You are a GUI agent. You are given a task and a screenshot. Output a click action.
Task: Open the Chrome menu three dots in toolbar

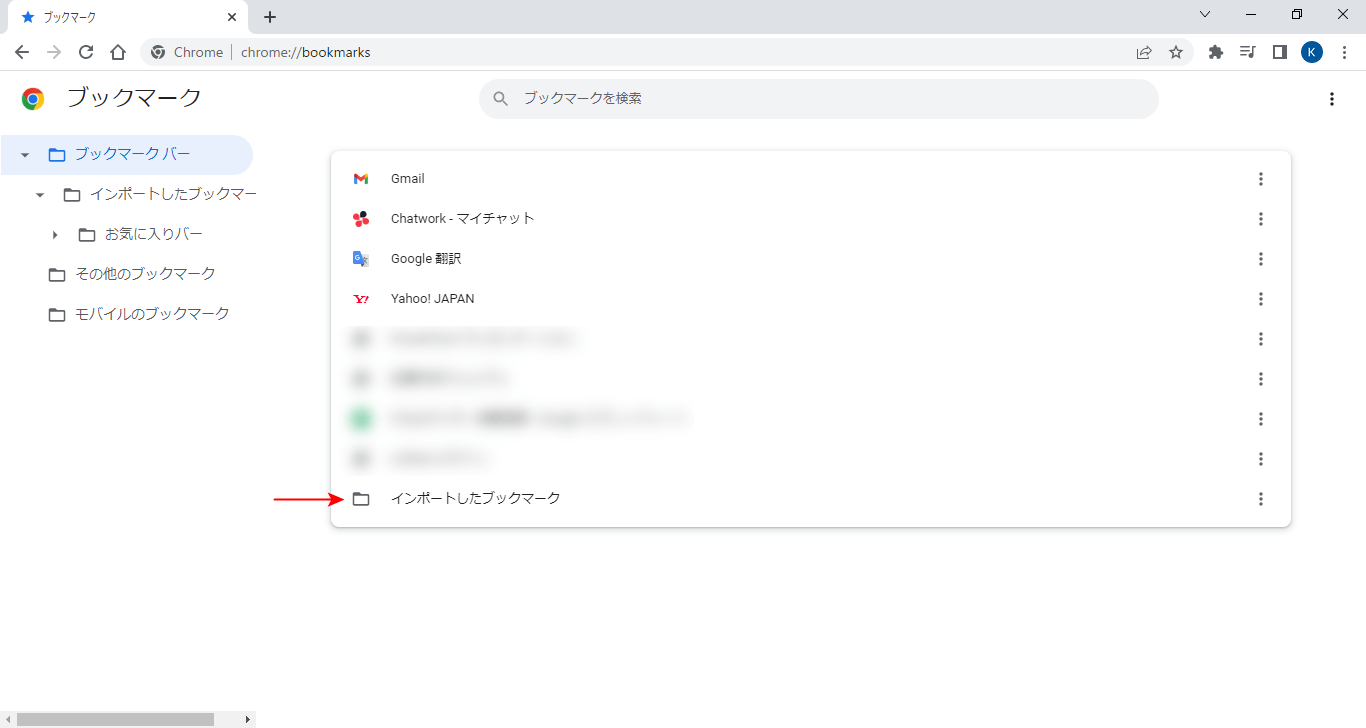tap(1344, 52)
